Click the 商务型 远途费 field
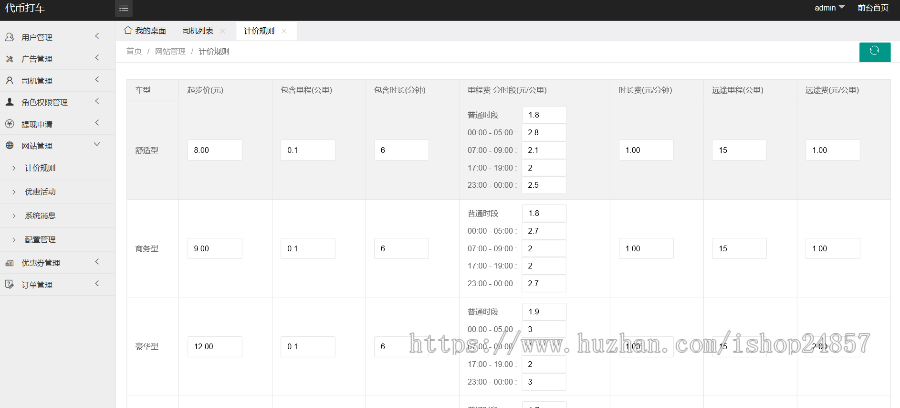This screenshot has height=408, width=900. (x=833, y=248)
